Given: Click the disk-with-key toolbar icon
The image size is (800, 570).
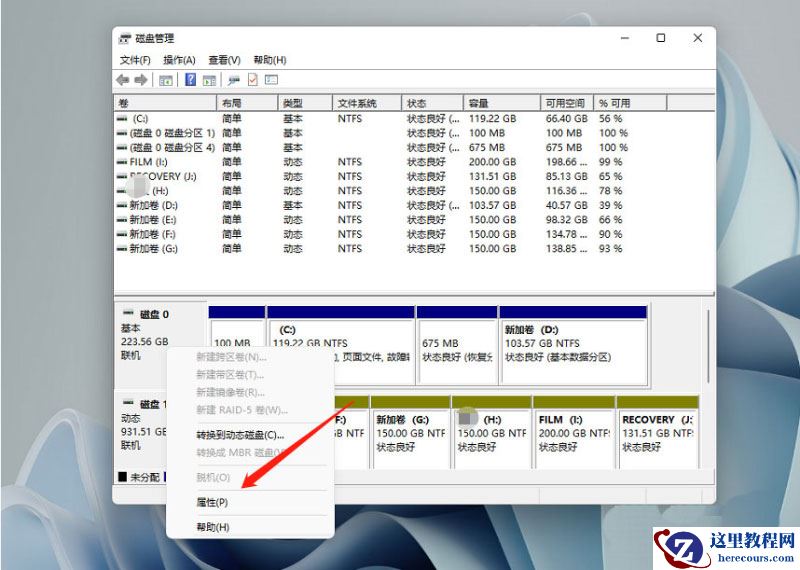Looking at the screenshot, I should point(234,80).
